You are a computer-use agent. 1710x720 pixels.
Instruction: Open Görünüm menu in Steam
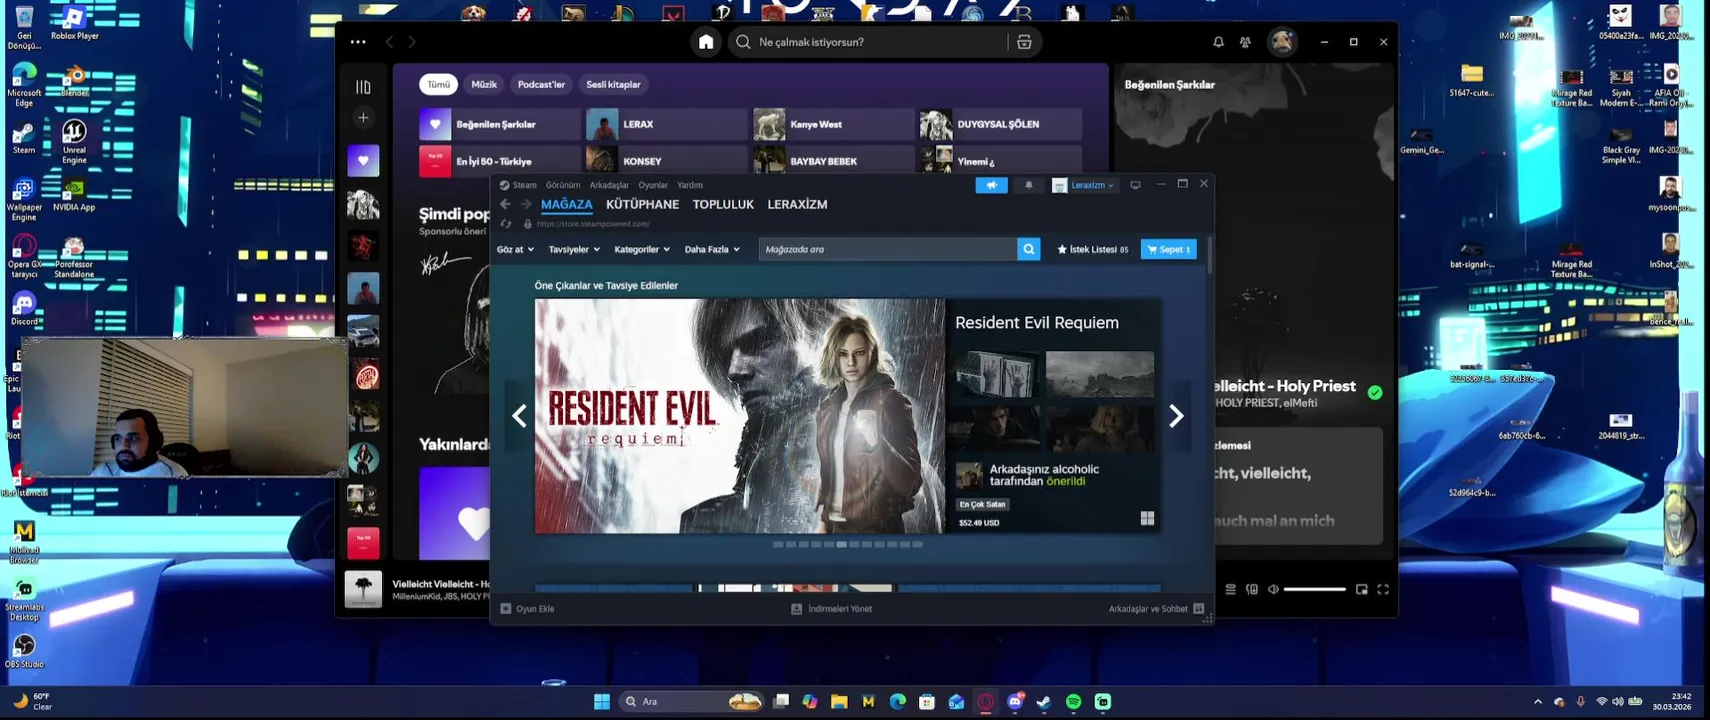pos(563,185)
